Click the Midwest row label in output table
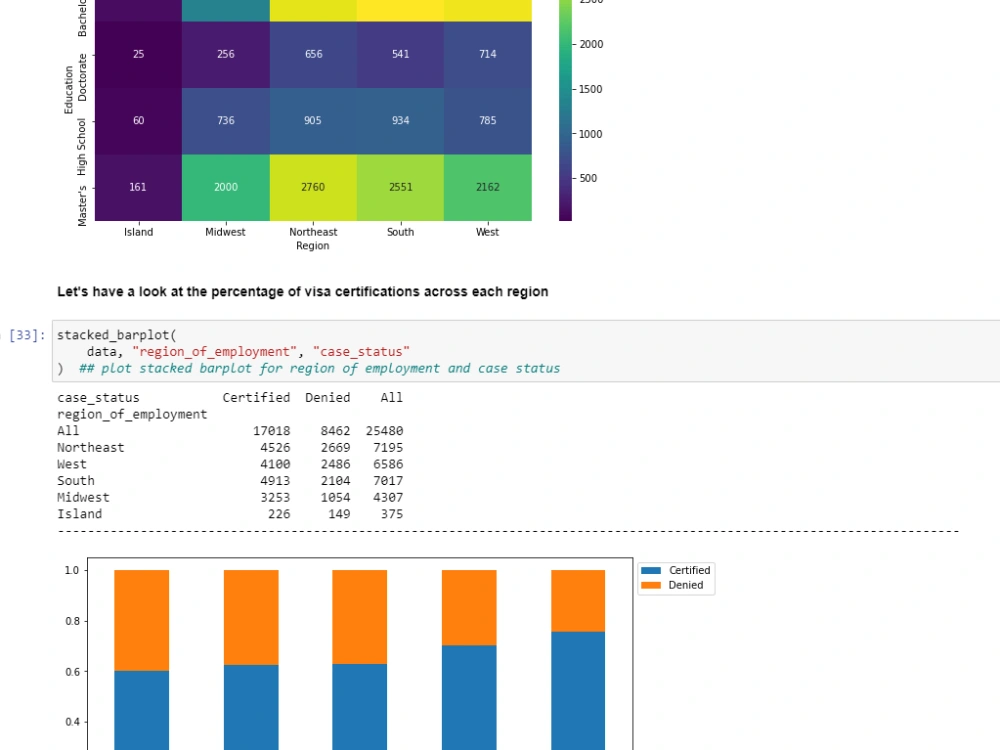The width and height of the screenshot is (1000, 750). pos(83,497)
